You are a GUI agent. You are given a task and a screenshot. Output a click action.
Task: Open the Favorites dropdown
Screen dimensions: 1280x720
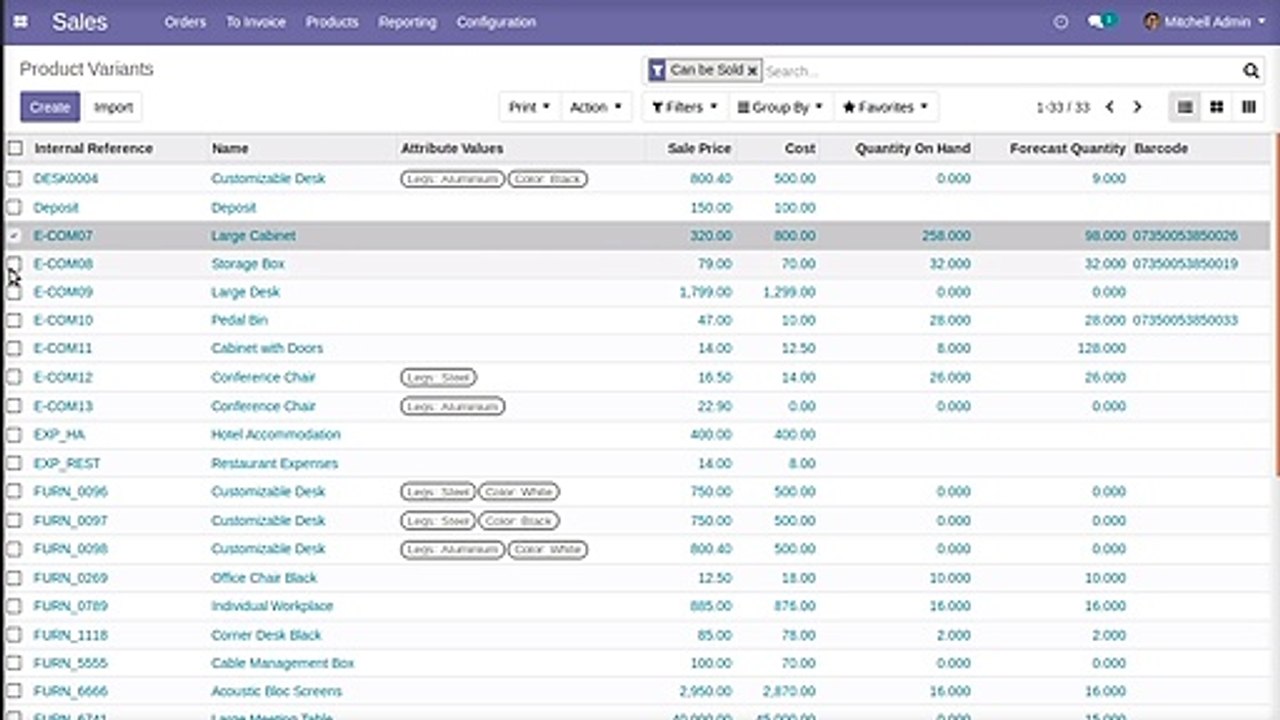(886, 107)
